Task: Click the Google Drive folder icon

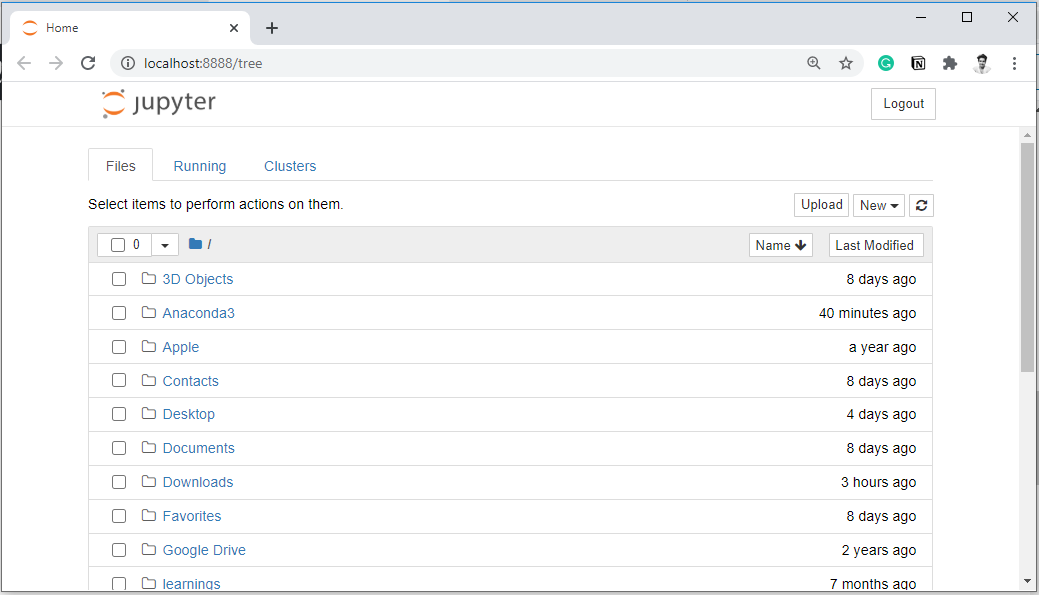Action: 148,549
